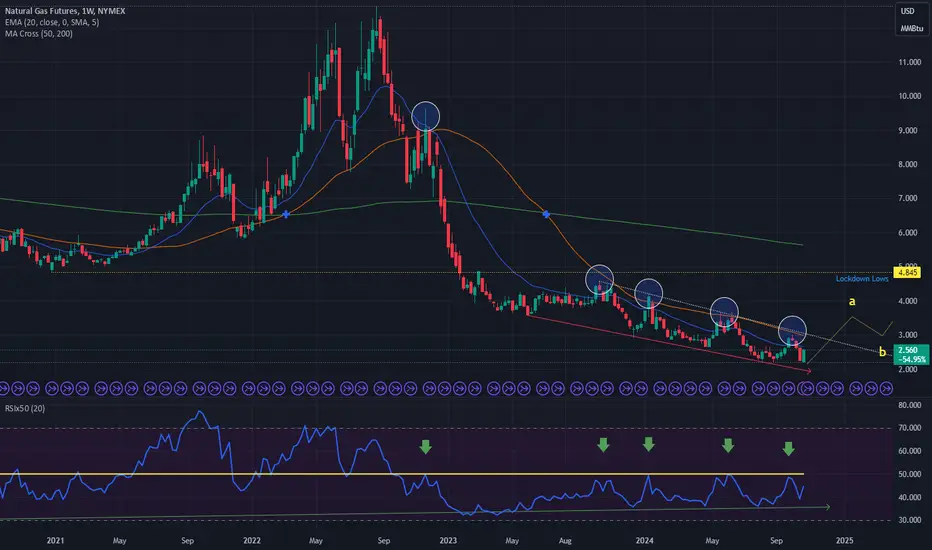Screen dimensions: 932x550
Task: Click the blue MA cross marker near 2022
Action: tap(286, 214)
